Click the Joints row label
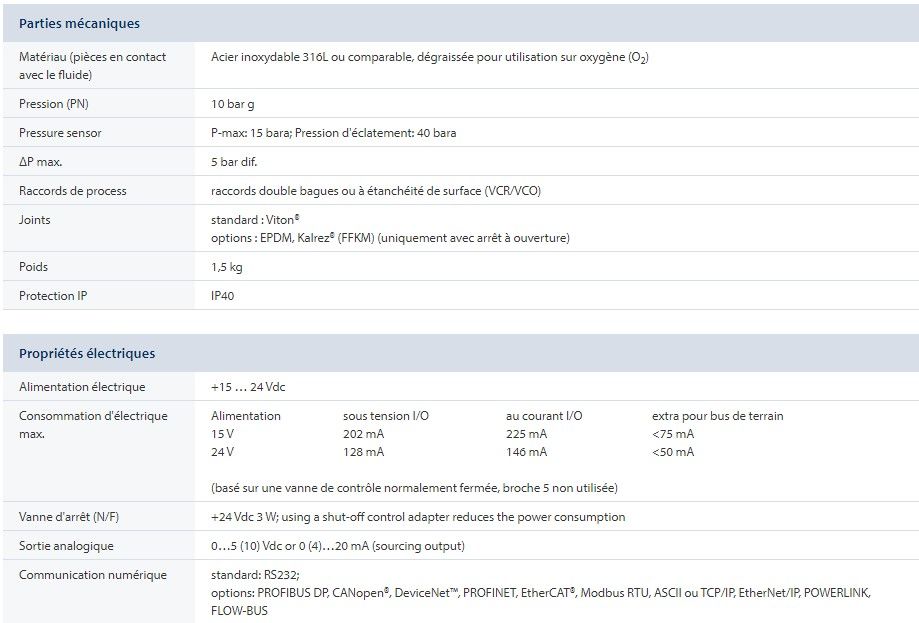Screen dimensions: 919x623 coord(34,220)
